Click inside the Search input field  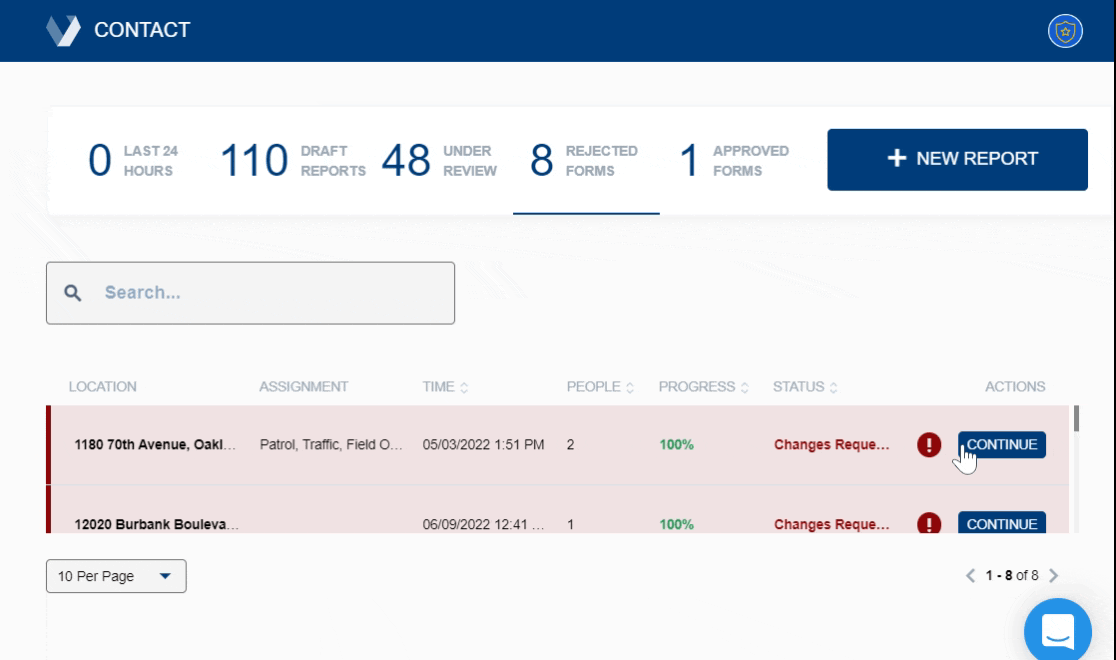click(x=250, y=292)
